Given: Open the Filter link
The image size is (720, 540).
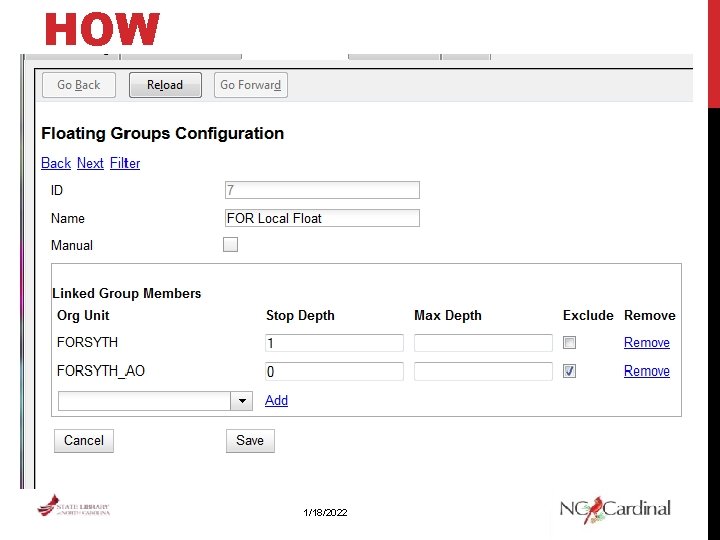Looking at the screenshot, I should click(x=125, y=163).
